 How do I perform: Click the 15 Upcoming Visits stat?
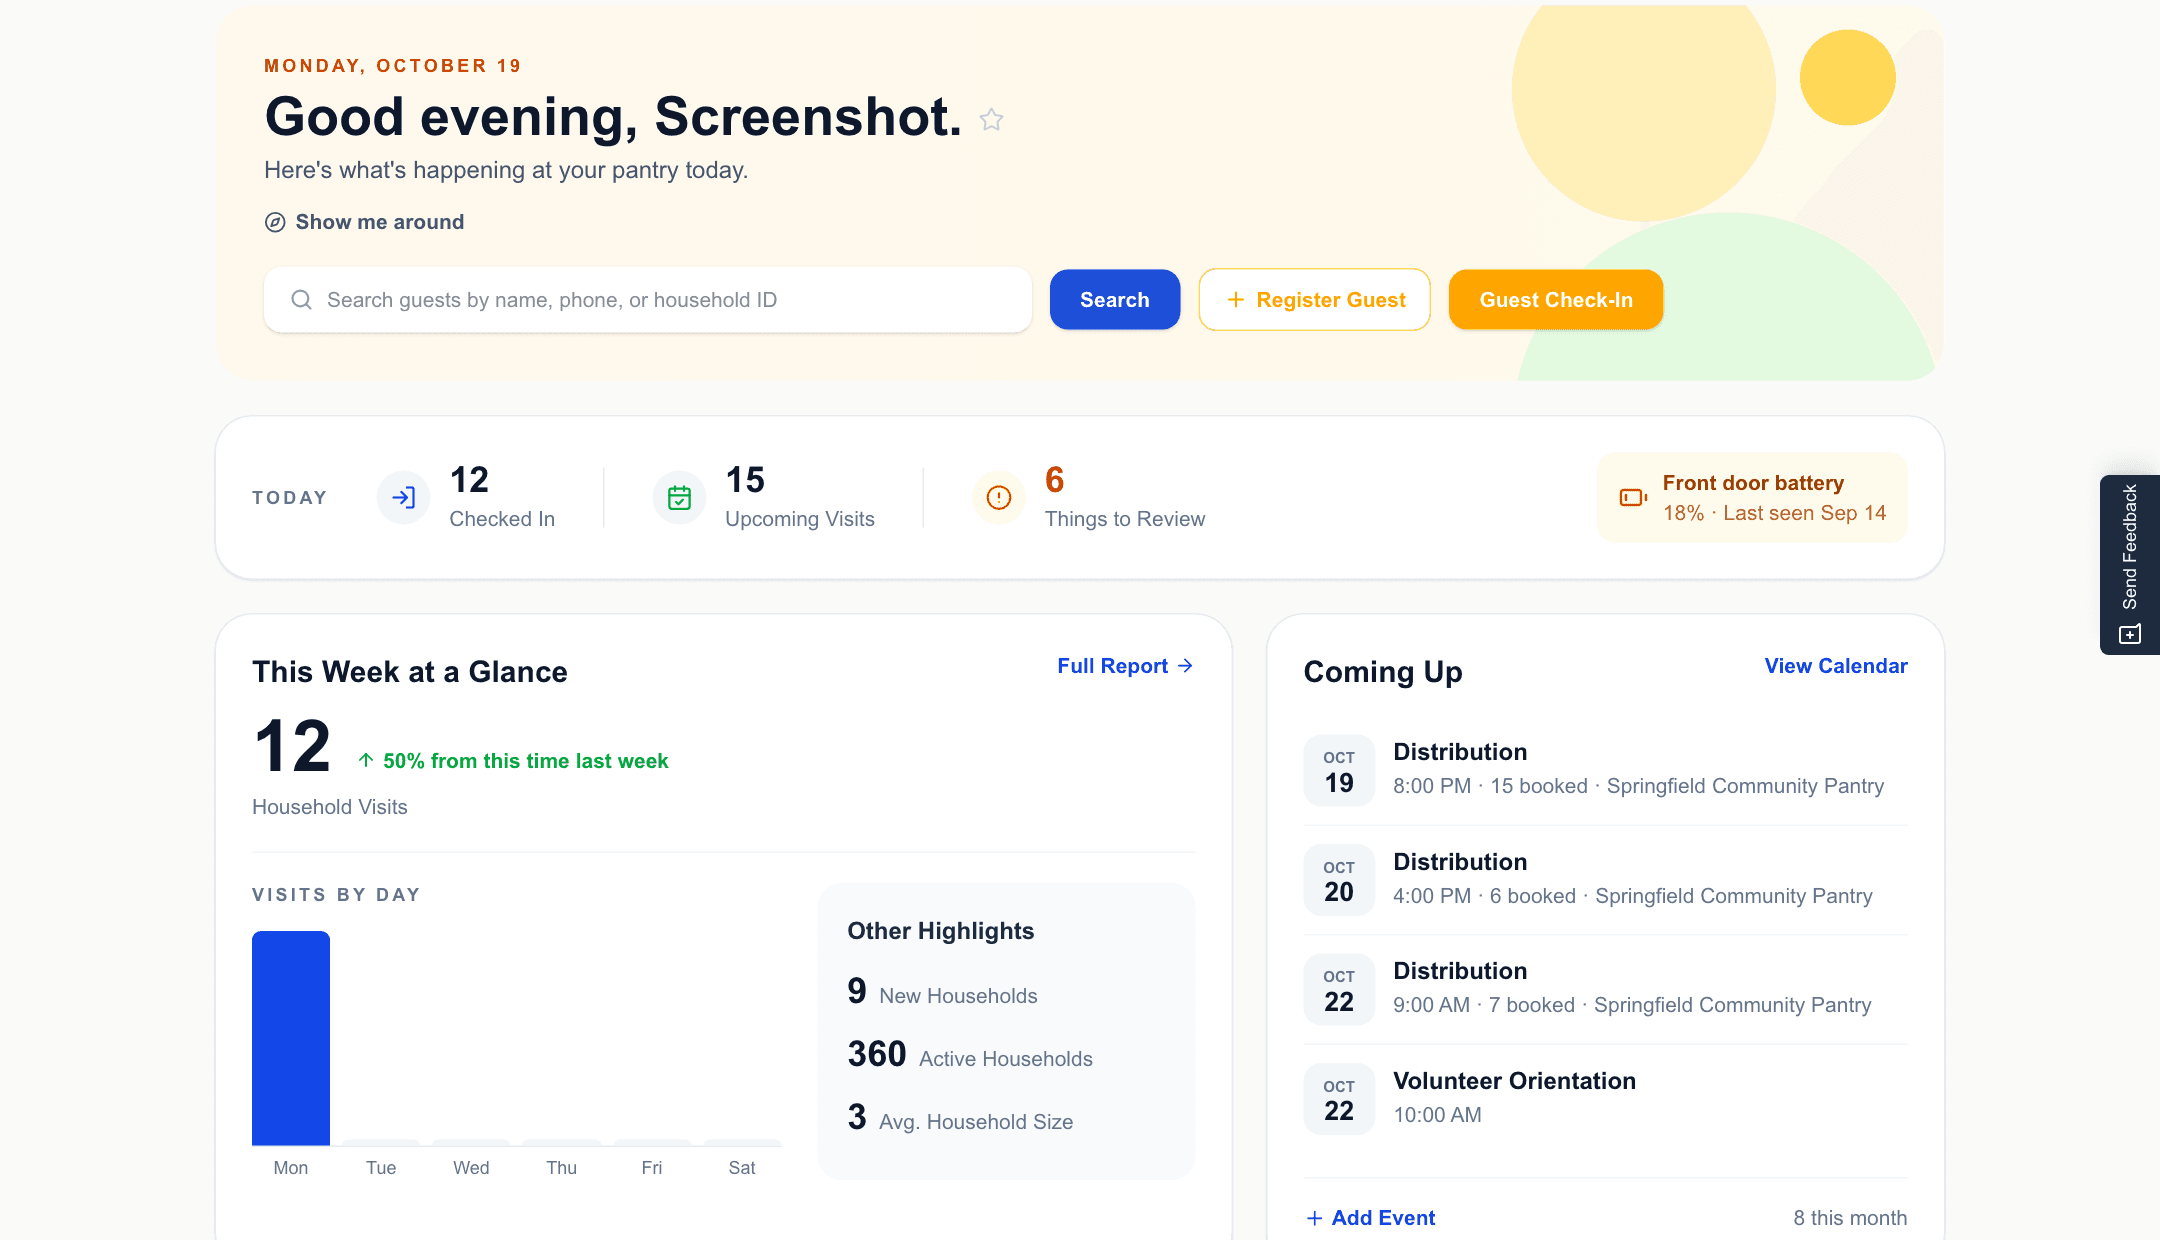[x=765, y=497]
